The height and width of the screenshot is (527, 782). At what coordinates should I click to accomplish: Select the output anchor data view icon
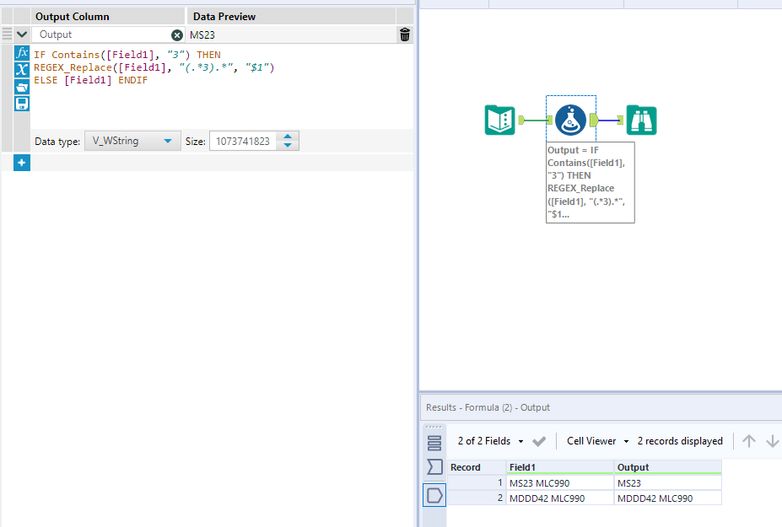[434, 495]
